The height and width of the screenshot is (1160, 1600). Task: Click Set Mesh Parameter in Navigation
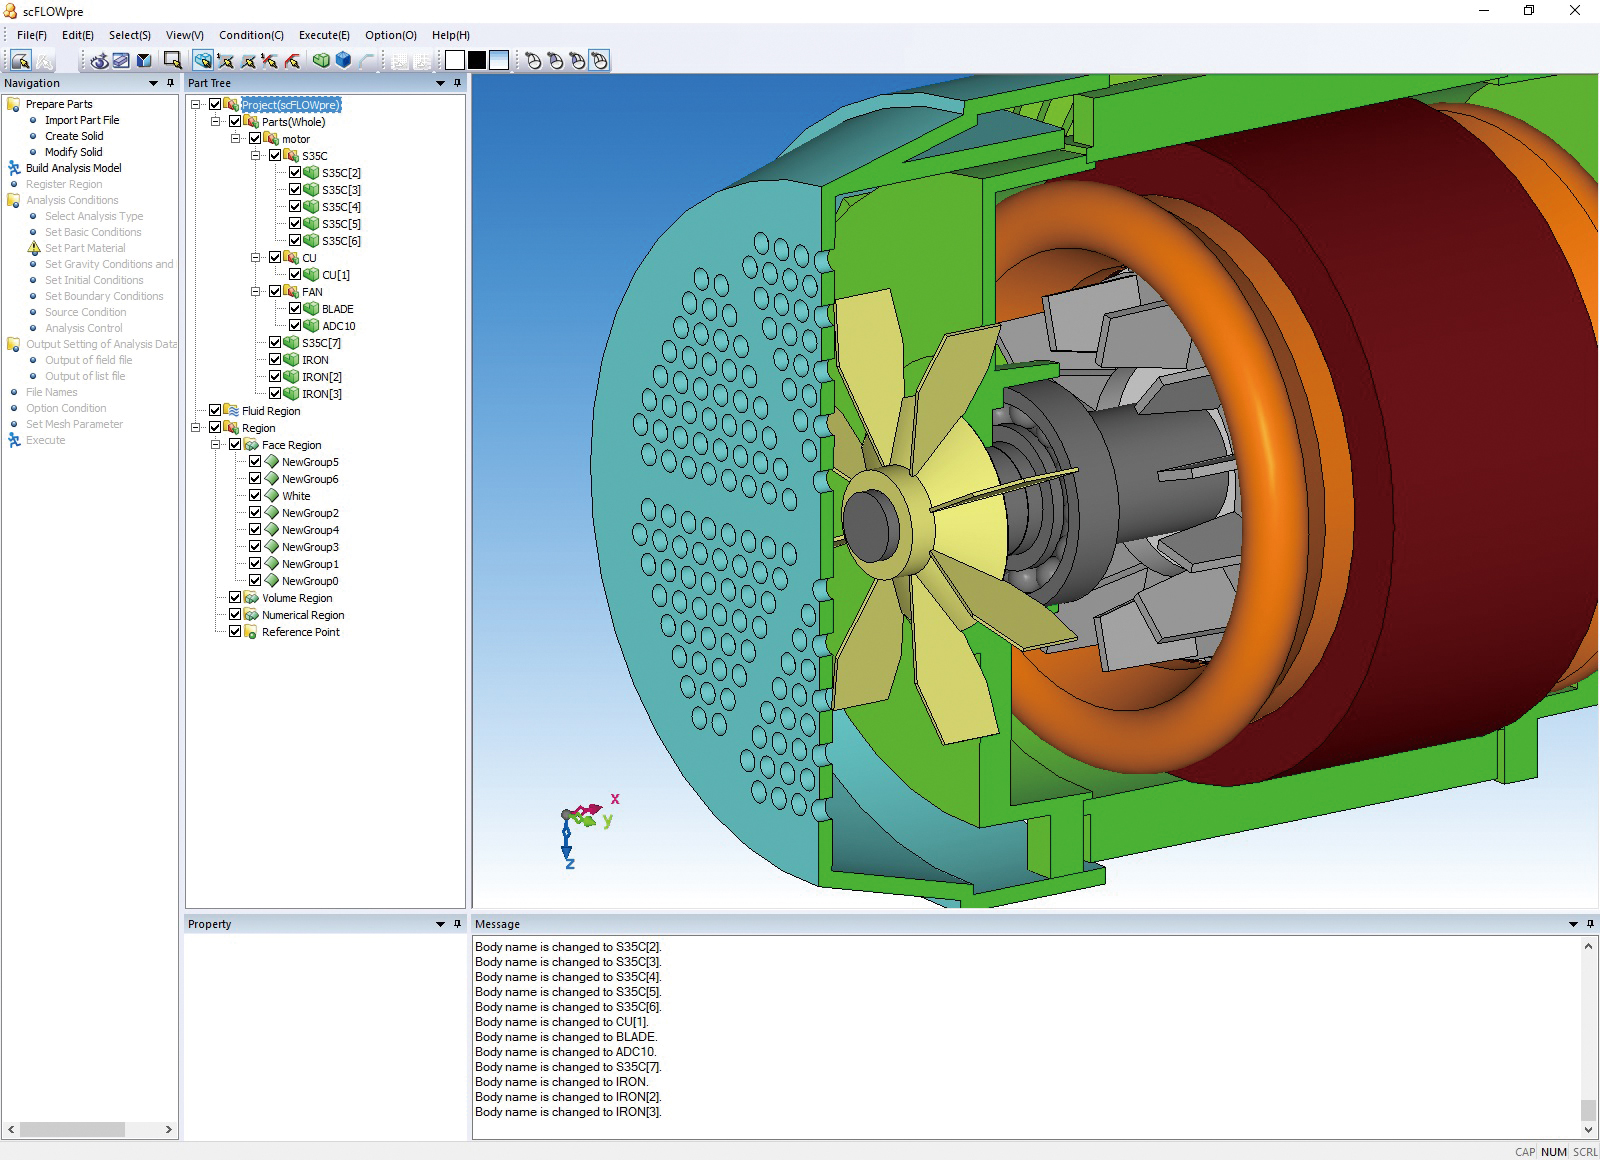pyautogui.click(x=74, y=424)
